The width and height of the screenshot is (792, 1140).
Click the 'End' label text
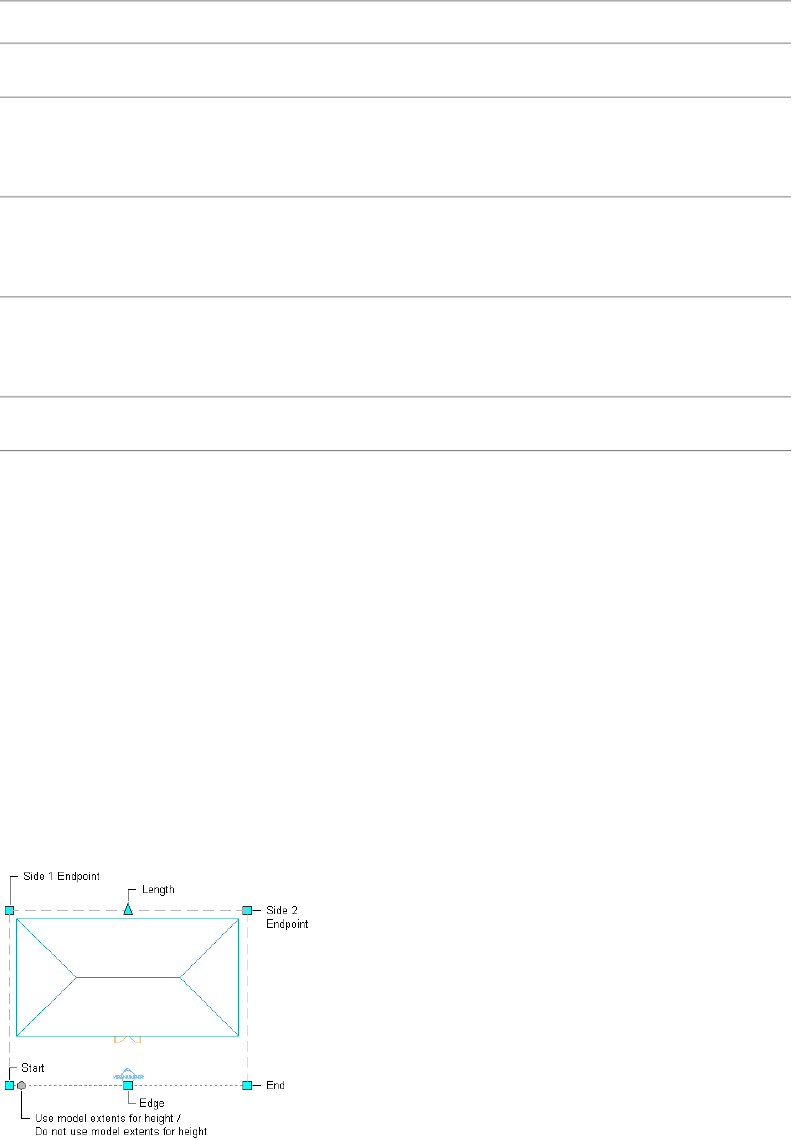coord(276,1085)
